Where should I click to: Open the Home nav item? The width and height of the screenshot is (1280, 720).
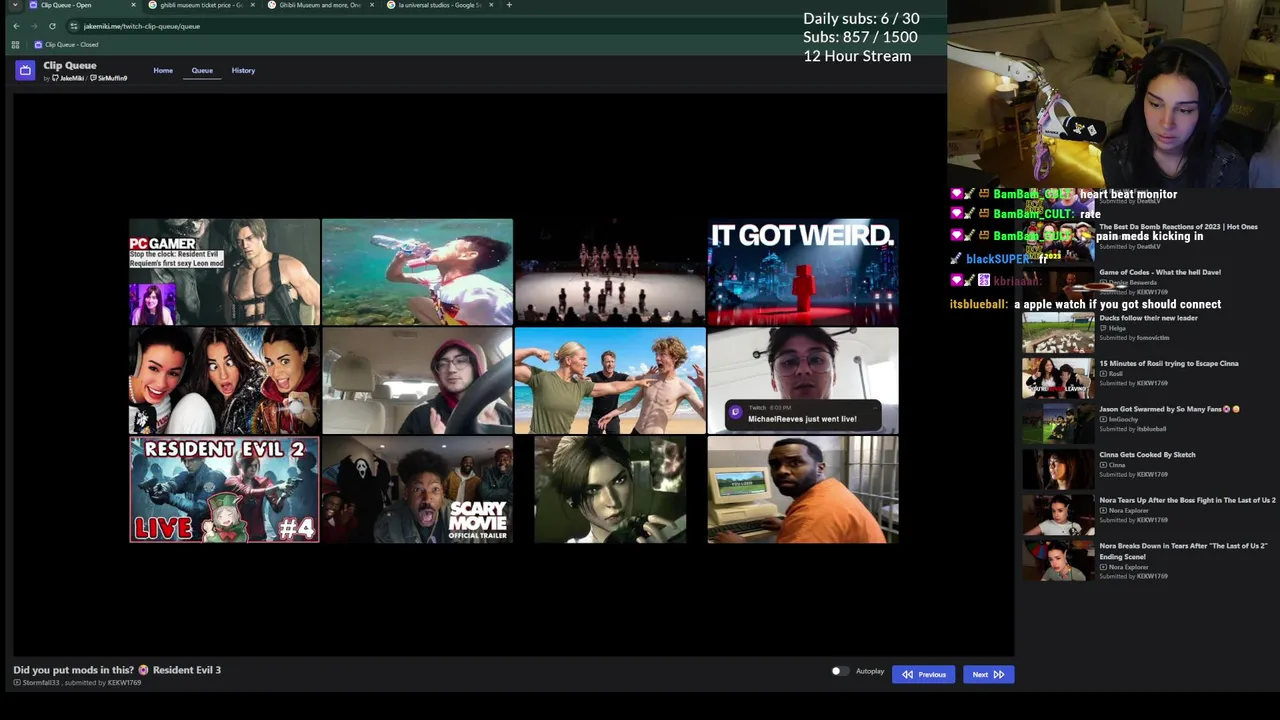(x=163, y=71)
